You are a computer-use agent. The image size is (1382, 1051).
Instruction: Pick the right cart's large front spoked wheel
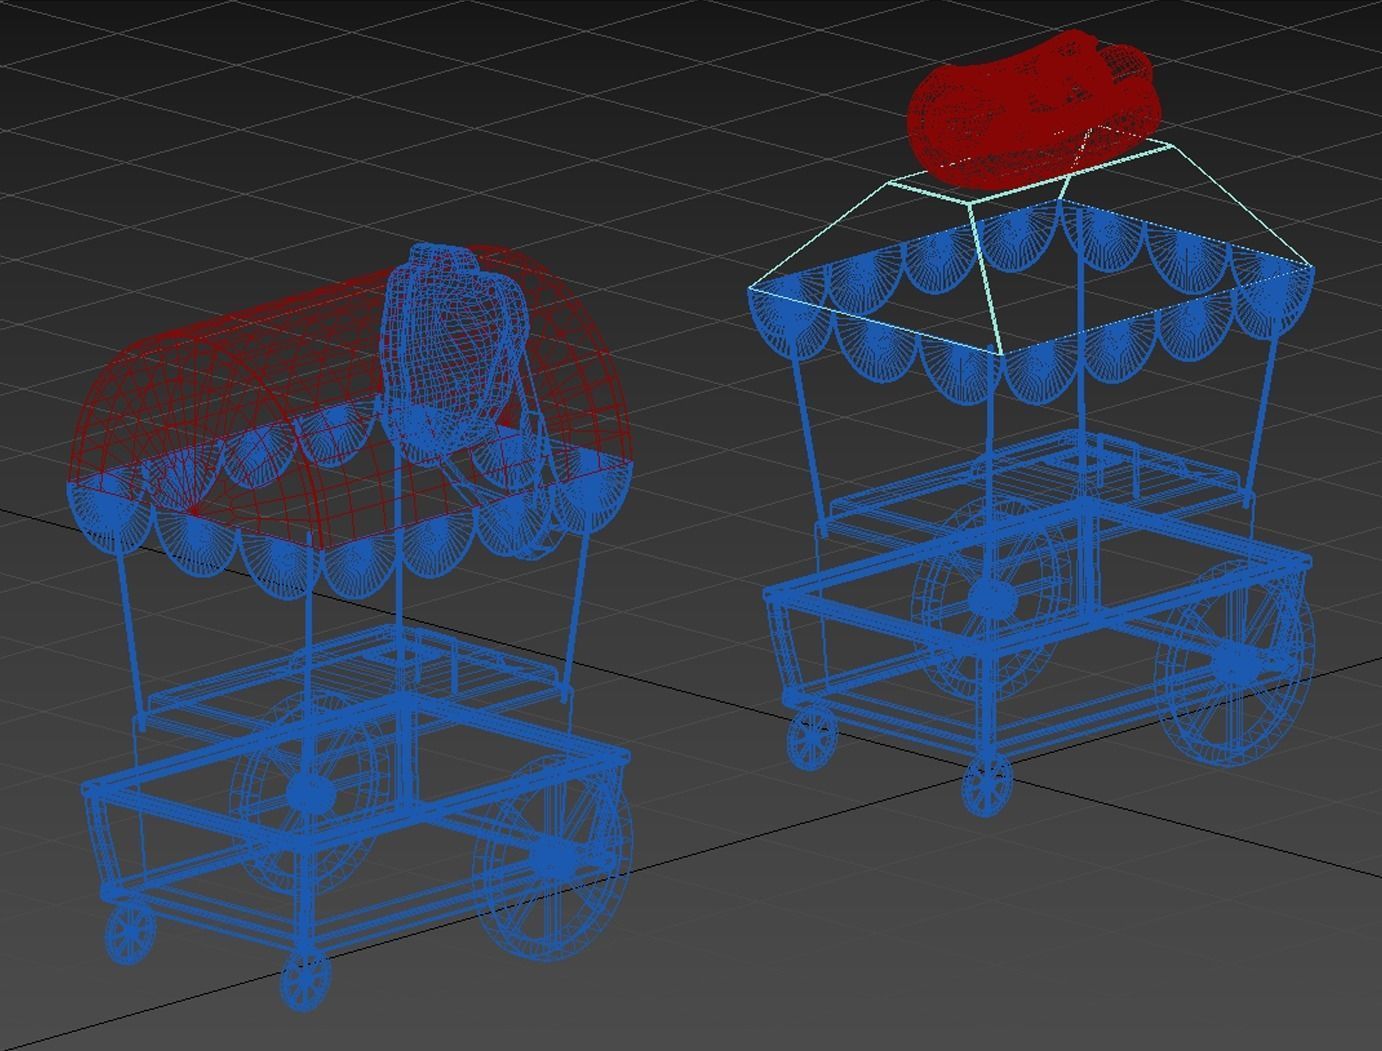tap(1234, 663)
